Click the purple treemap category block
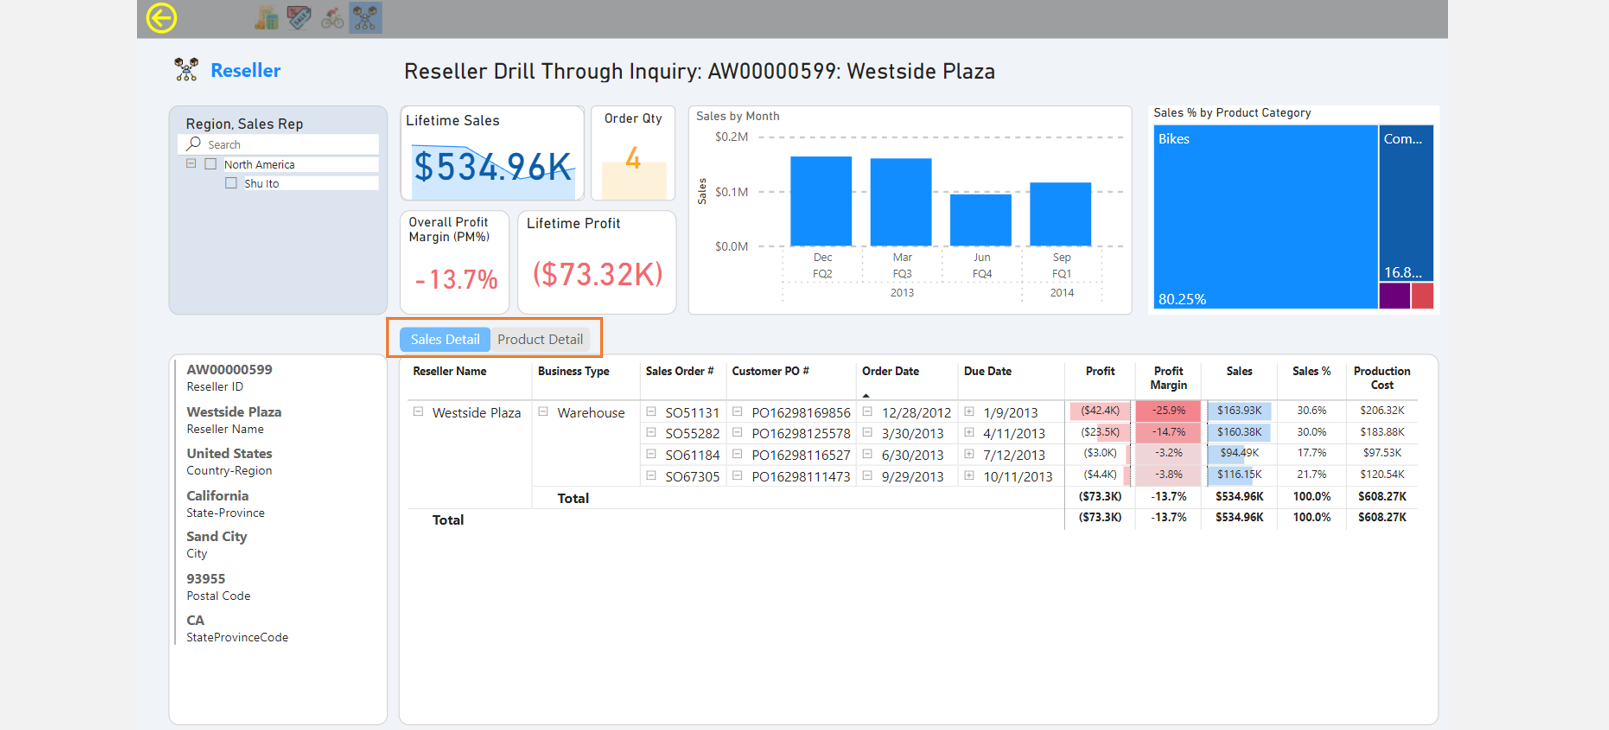The height and width of the screenshot is (730, 1609). tap(1394, 296)
